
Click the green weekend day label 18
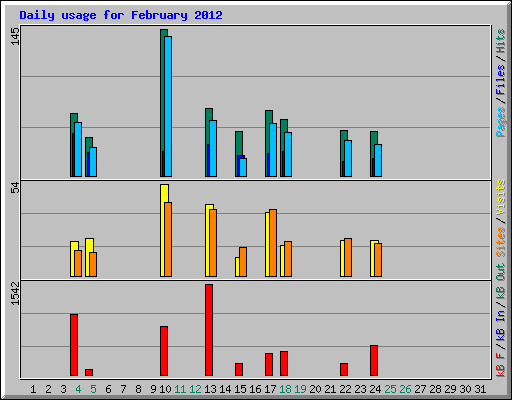point(285,389)
